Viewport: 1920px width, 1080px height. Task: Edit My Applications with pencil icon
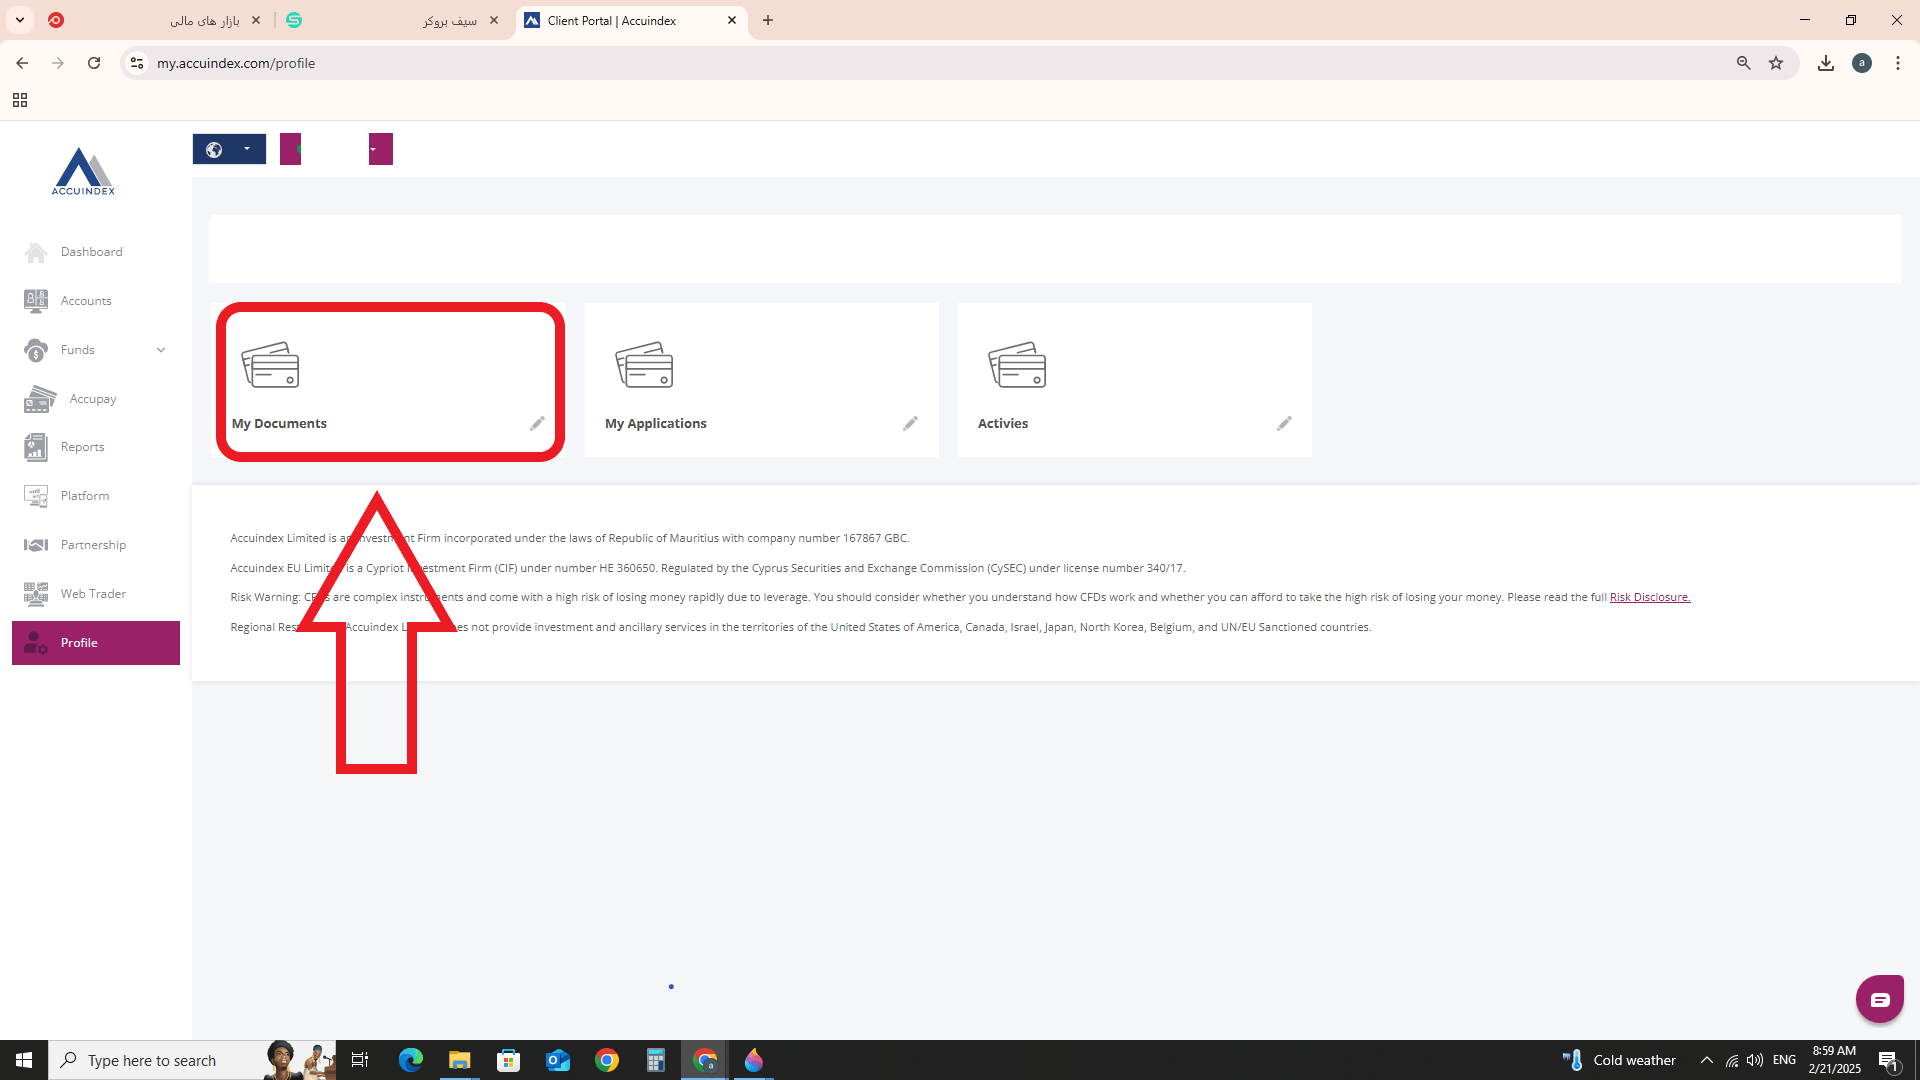(x=910, y=424)
